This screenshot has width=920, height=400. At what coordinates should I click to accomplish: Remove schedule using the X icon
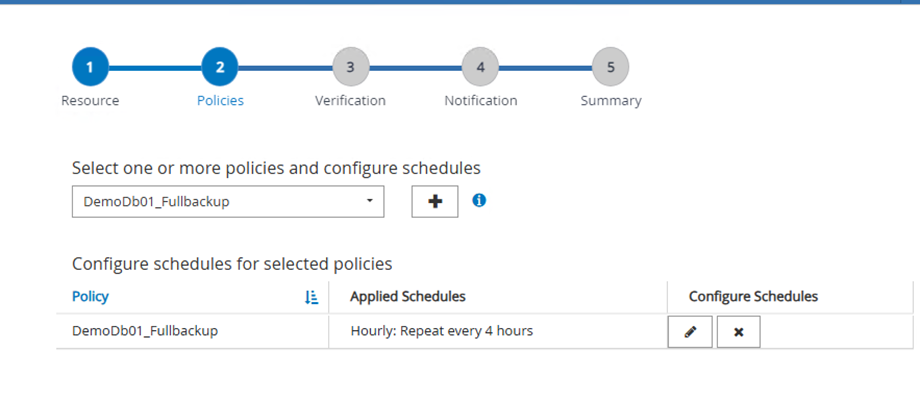(x=738, y=332)
